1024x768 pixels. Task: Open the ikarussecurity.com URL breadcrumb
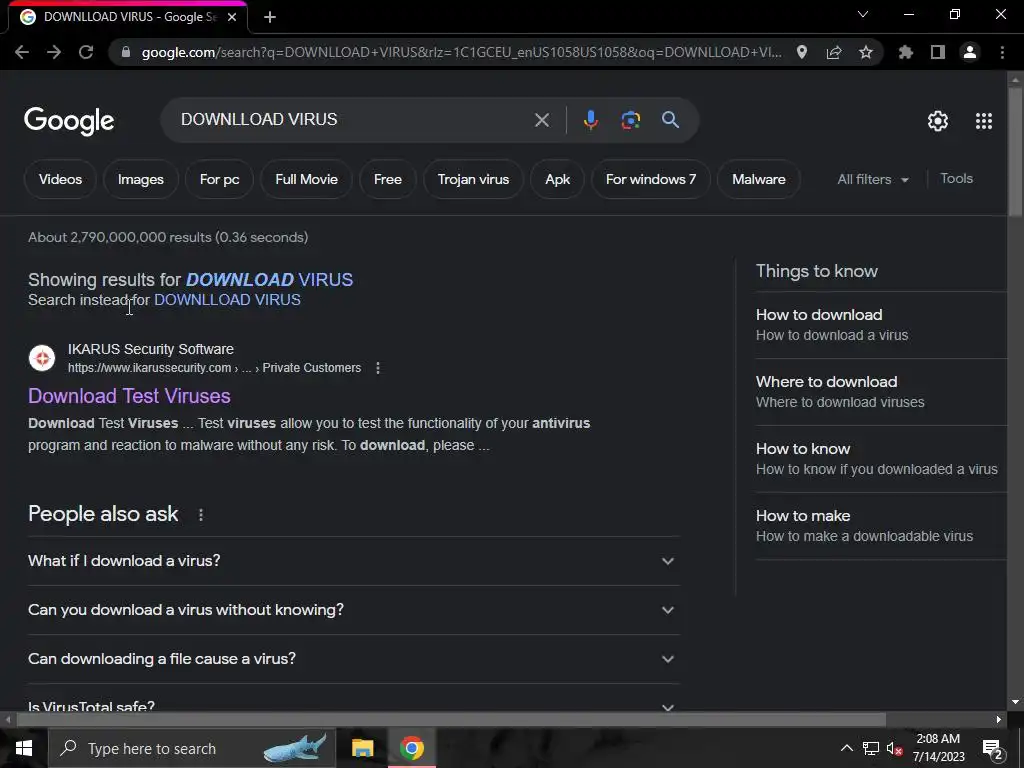pyautogui.click(x=214, y=368)
